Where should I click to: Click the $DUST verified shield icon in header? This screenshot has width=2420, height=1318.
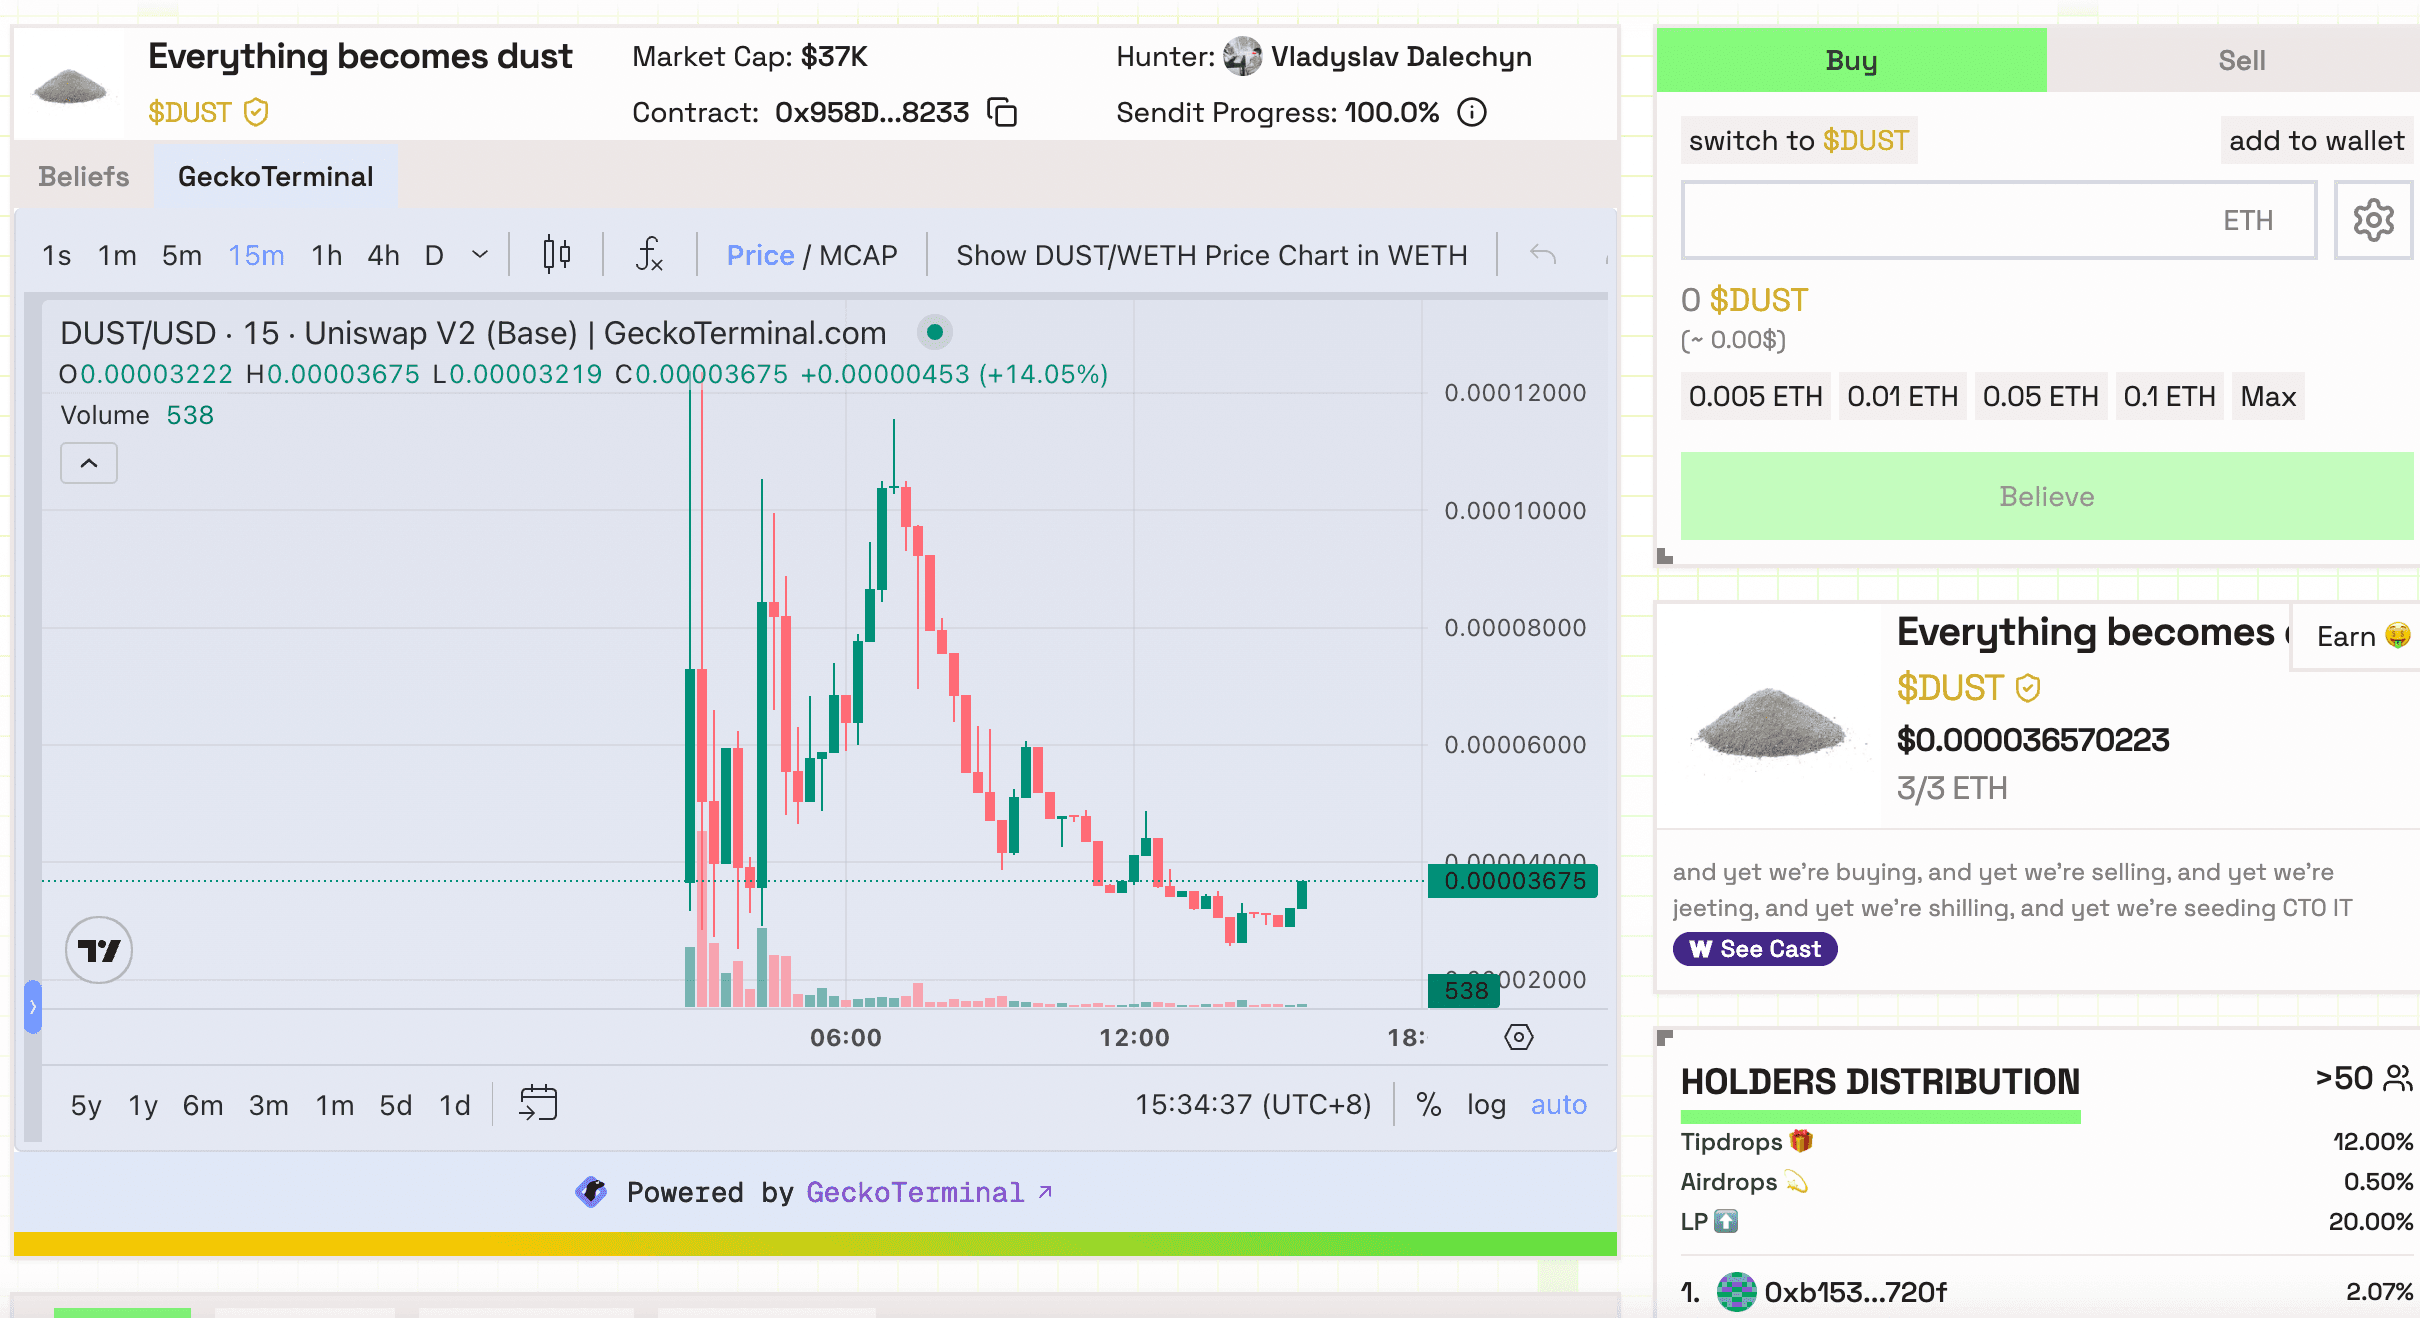click(256, 112)
